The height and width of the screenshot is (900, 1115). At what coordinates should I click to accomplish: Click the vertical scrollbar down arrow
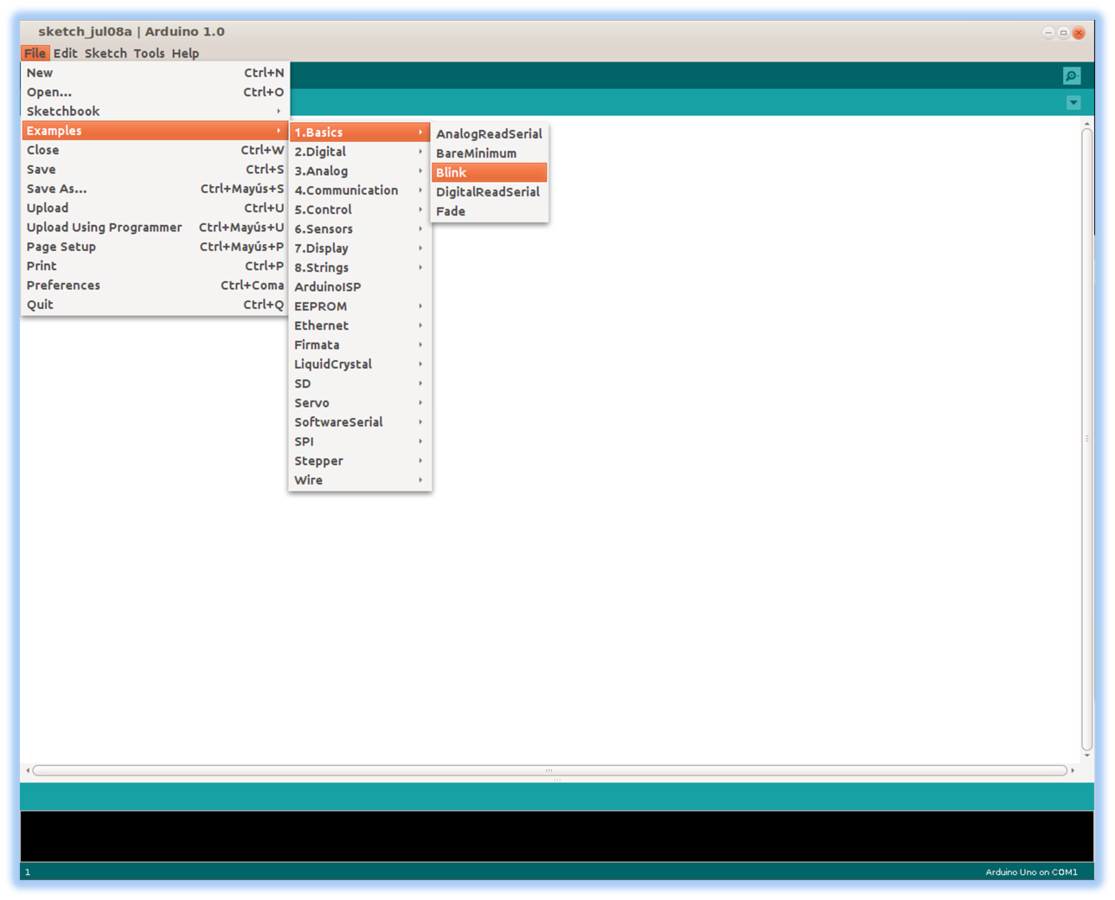tap(1087, 756)
